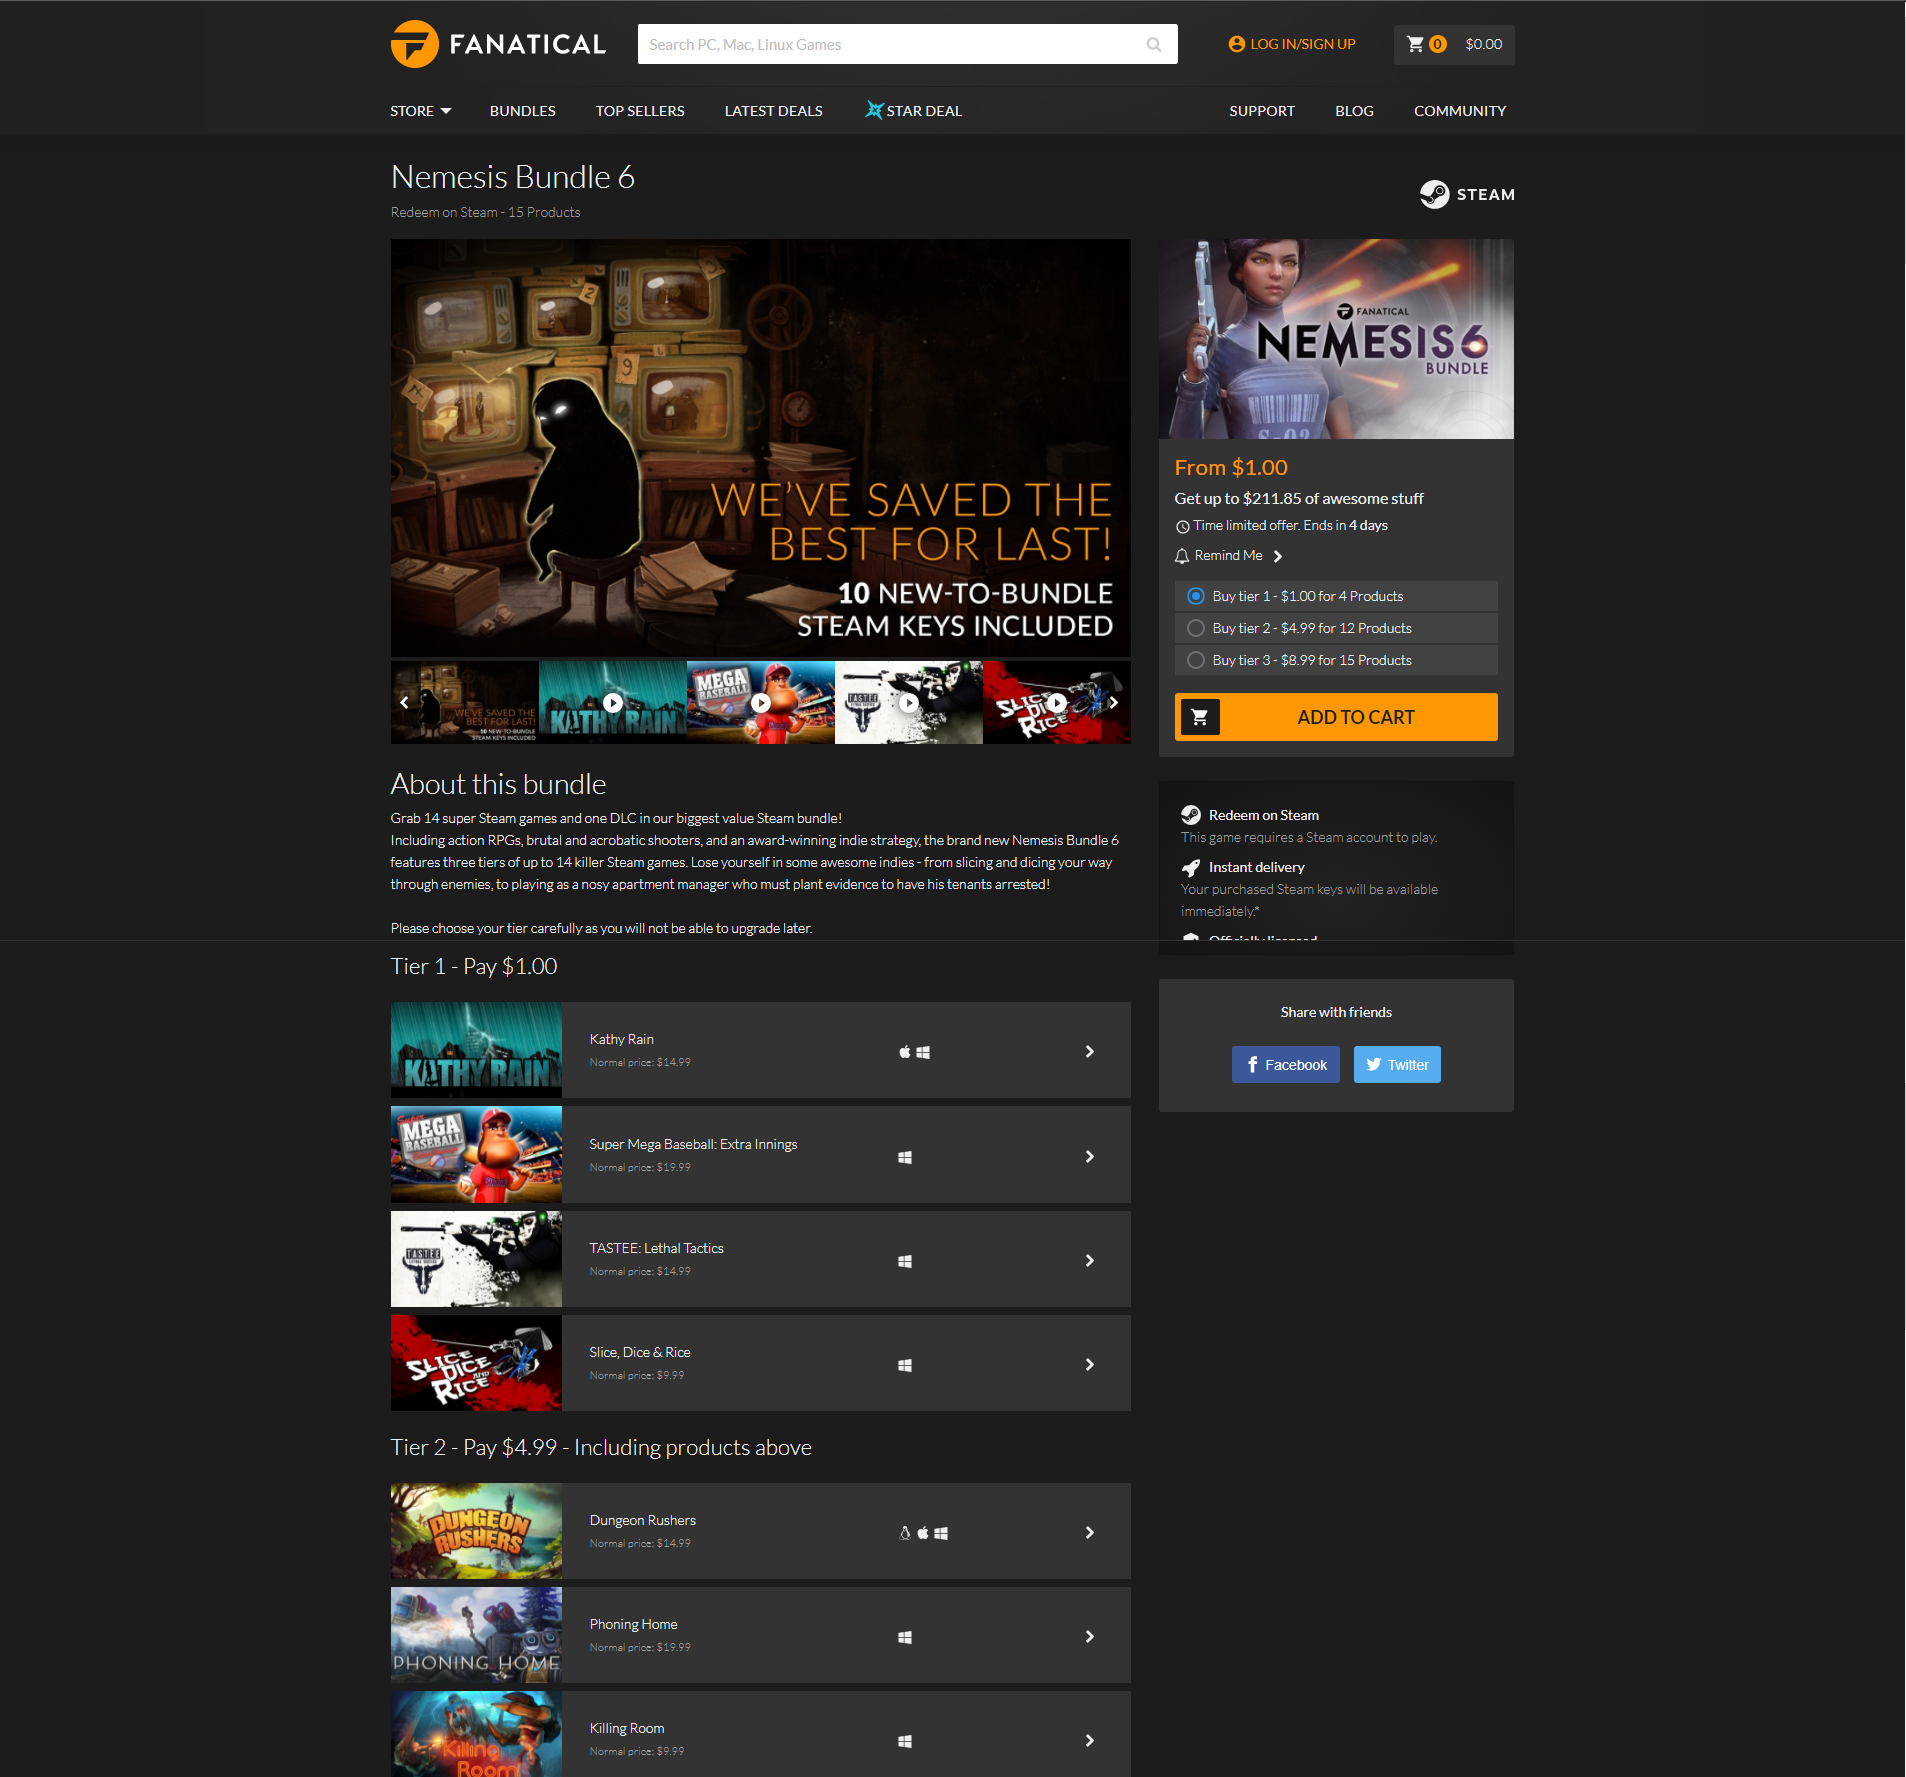Click the main bundle hero banner
The image size is (1906, 1777).
(x=761, y=448)
